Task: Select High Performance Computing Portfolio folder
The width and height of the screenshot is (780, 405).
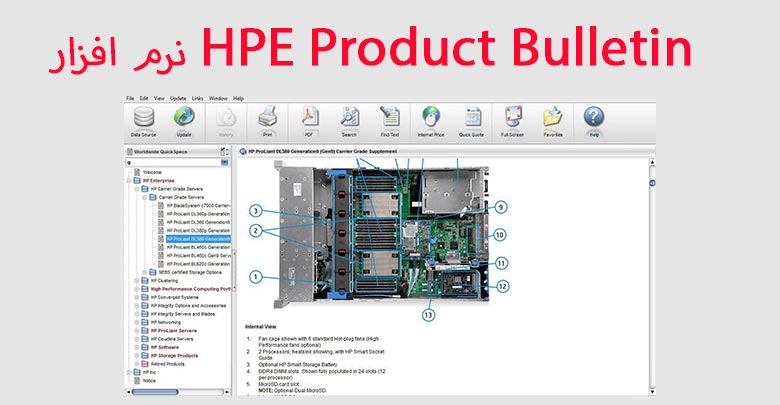Action: (191, 289)
